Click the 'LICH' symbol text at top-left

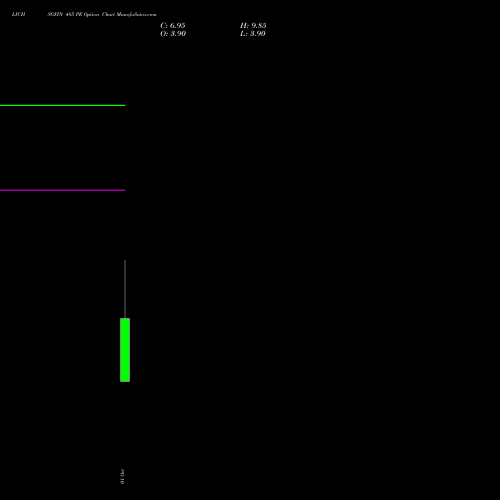[18, 14]
